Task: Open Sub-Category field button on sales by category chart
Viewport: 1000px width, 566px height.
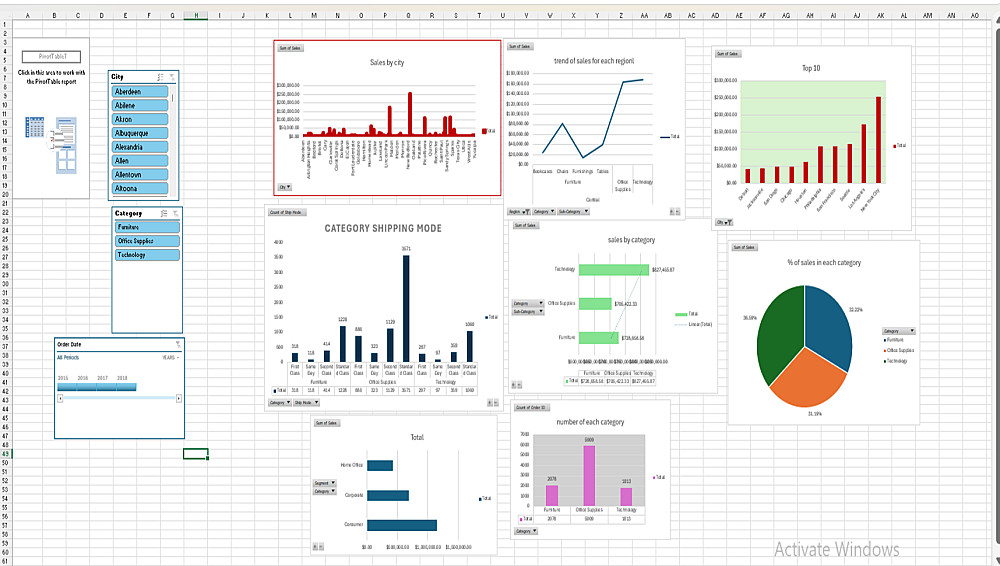Action: tap(529, 311)
